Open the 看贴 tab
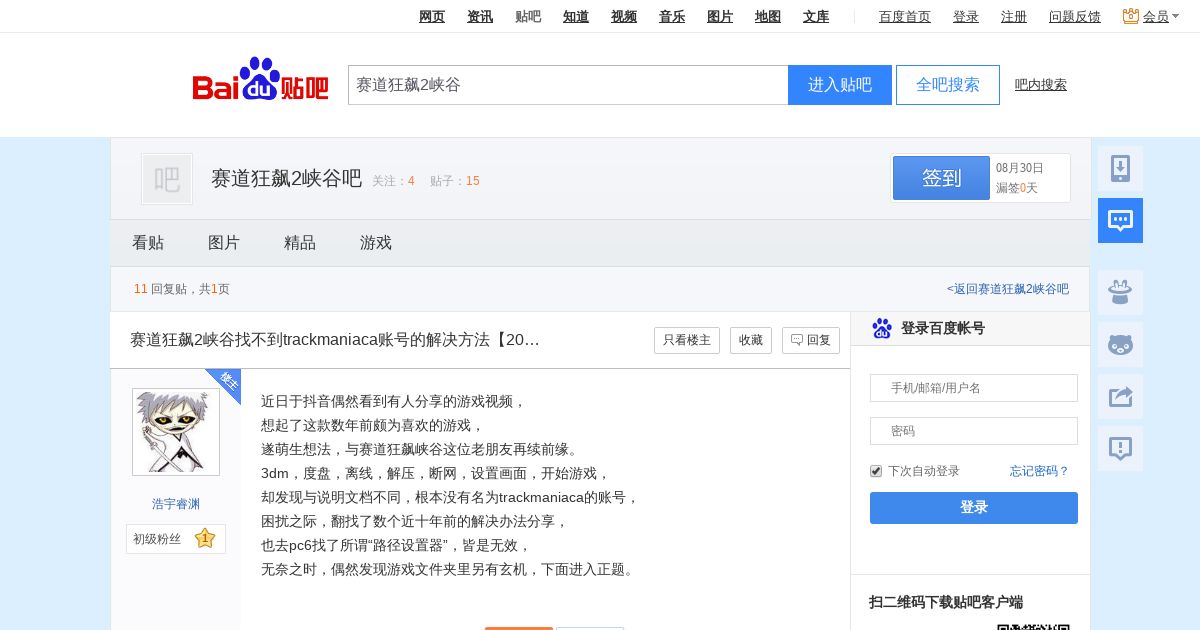Image resolution: width=1200 pixels, height=630 pixels. 148,243
